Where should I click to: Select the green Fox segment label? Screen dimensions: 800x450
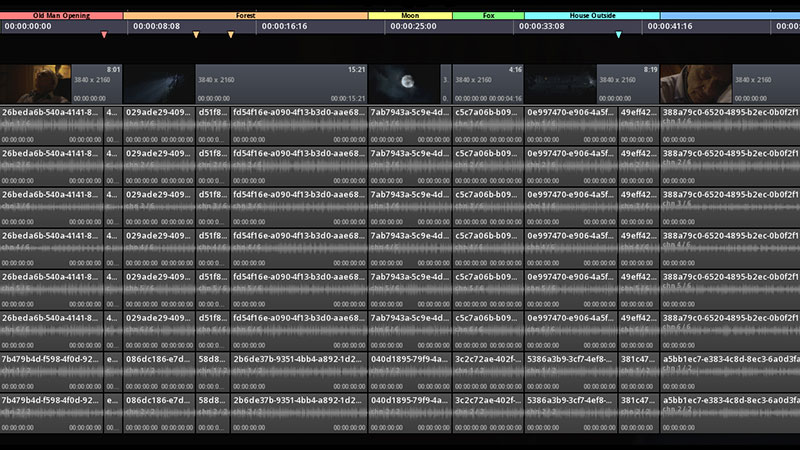(x=488, y=16)
